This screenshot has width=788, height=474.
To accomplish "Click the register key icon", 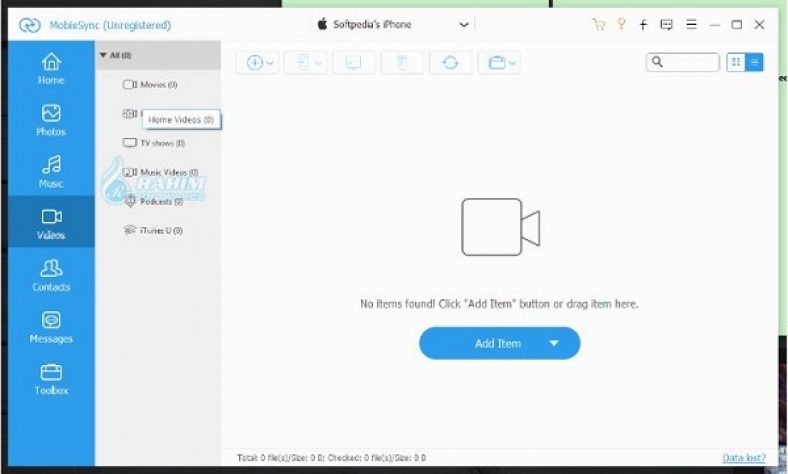I will (622, 24).
